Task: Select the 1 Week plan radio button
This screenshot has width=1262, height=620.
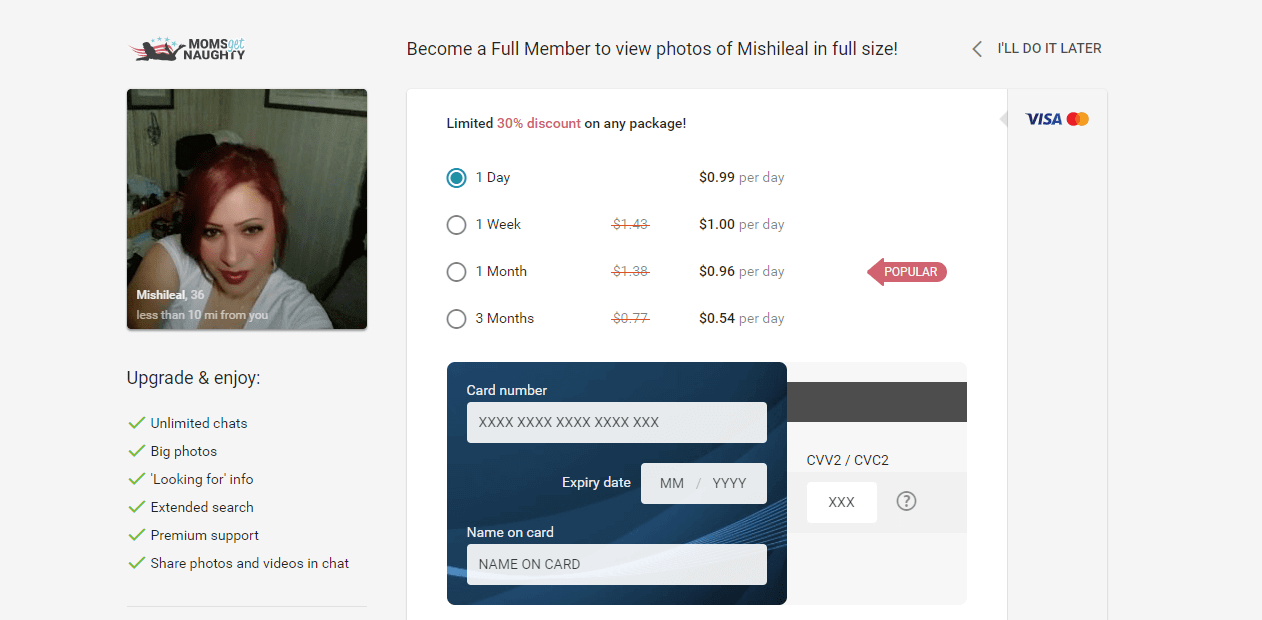Action: [x=456, y=225]
